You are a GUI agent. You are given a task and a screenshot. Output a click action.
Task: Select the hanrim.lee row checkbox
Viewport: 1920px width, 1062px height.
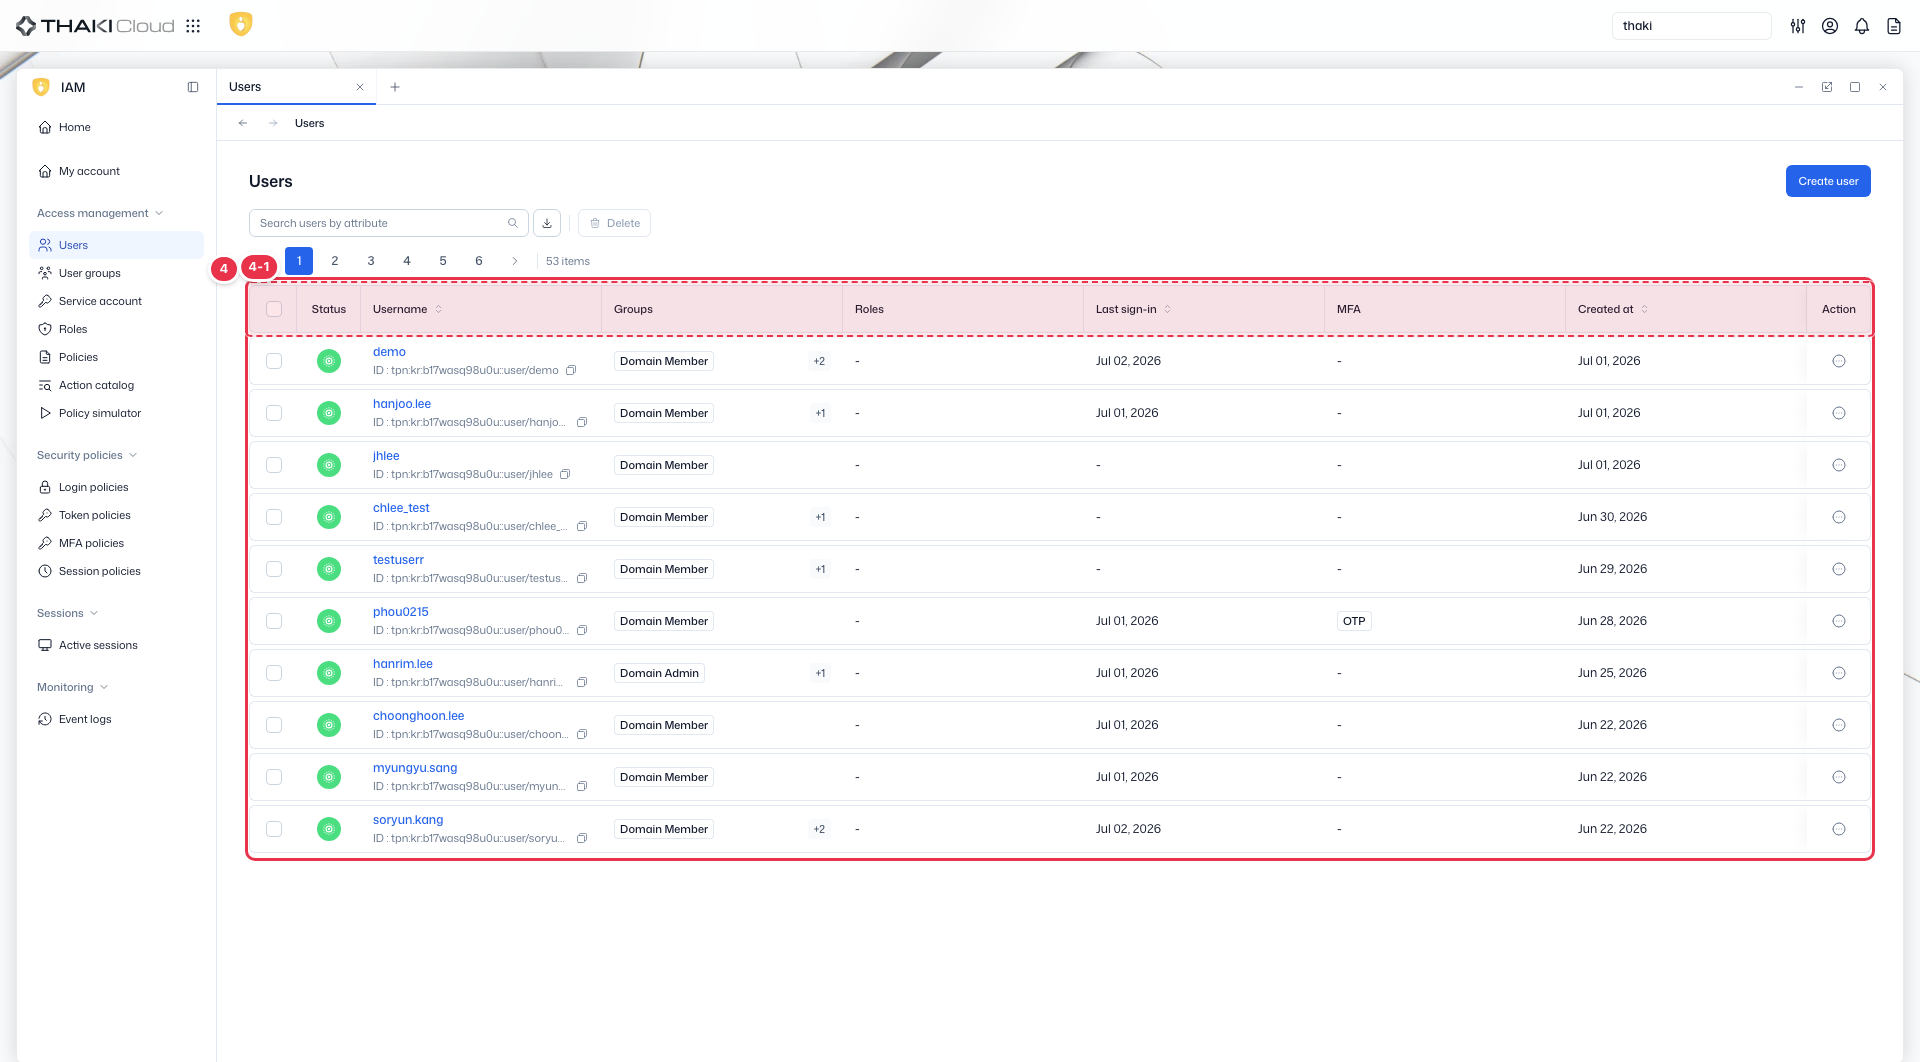pos(274,673)
